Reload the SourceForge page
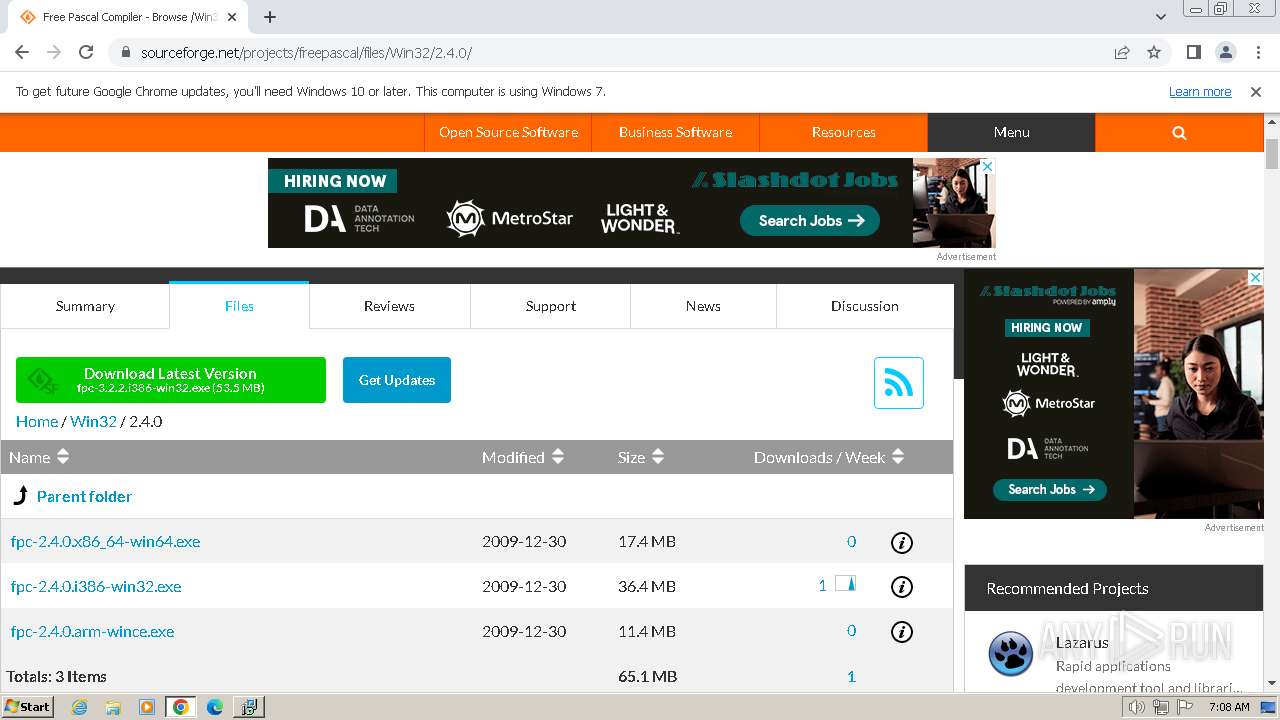Image resolution: width=1280 pixels, height=720 pixels. click(86, 52)
